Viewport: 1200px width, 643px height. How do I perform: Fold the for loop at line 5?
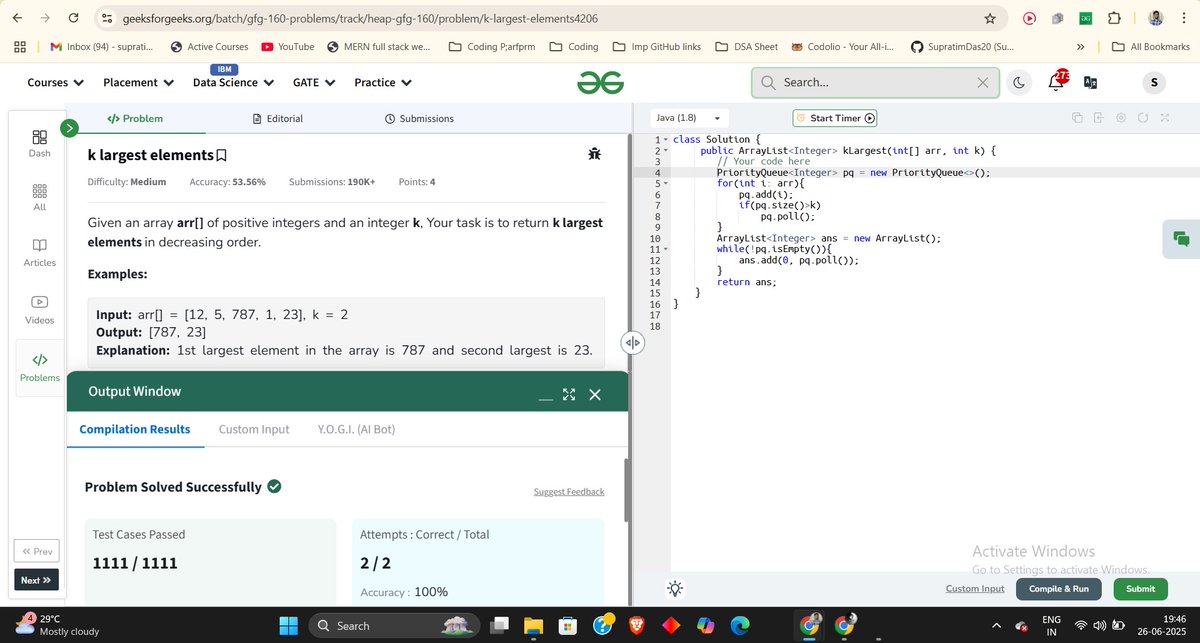pos(666,183)
